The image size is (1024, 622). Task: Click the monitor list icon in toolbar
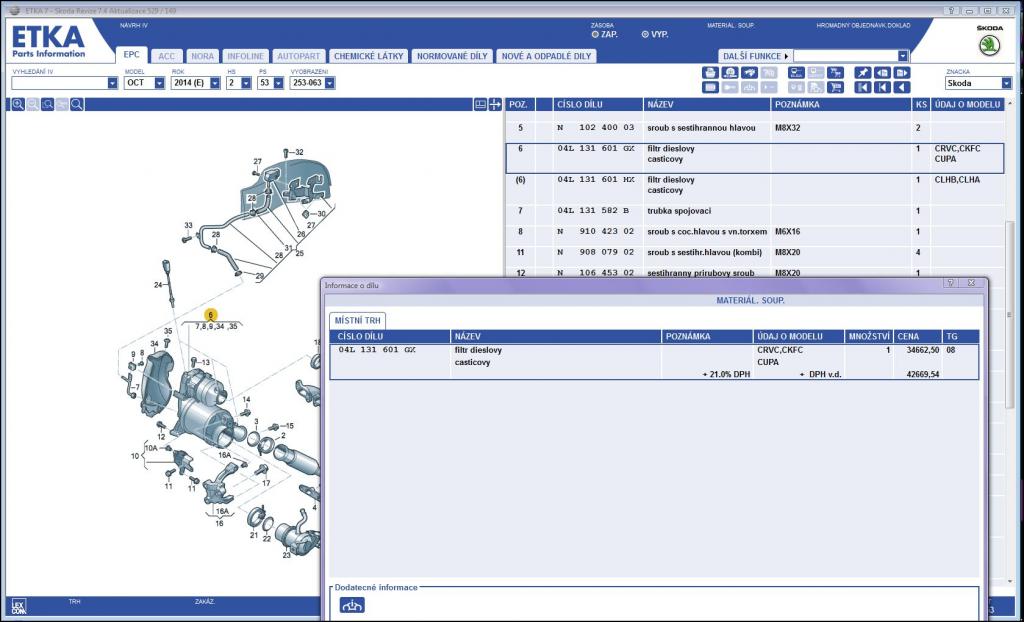point(797,73)
